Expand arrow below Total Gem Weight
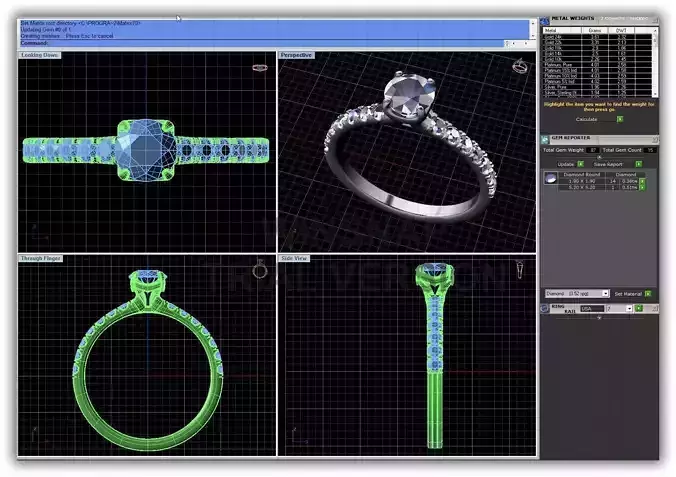The width and height of the screenshot is (676, 477). pyautogui.click(x=599, y=157)
